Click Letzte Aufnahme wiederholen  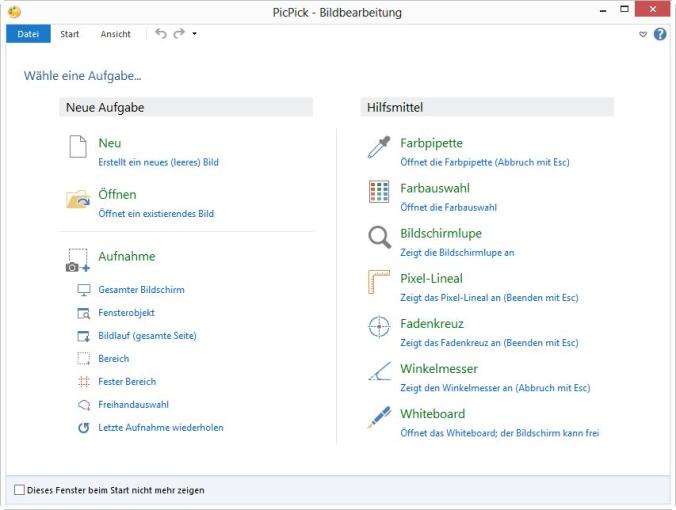click(161, 428)
